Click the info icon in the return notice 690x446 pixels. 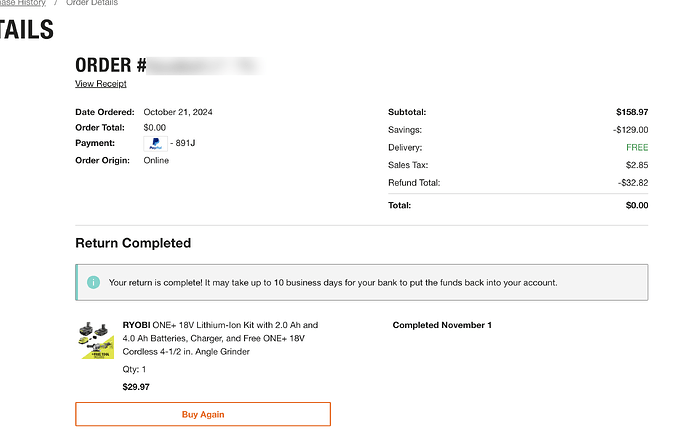click(x=93, y=282)
